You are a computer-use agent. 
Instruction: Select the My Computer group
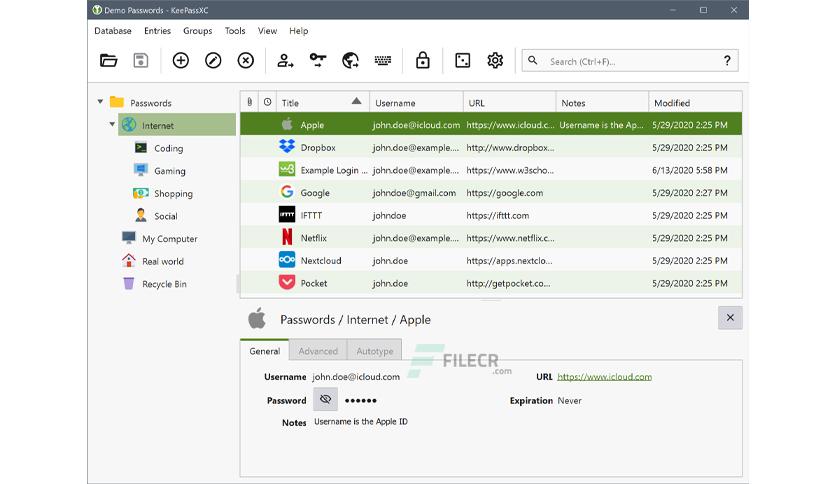click(x=170, y=239)
